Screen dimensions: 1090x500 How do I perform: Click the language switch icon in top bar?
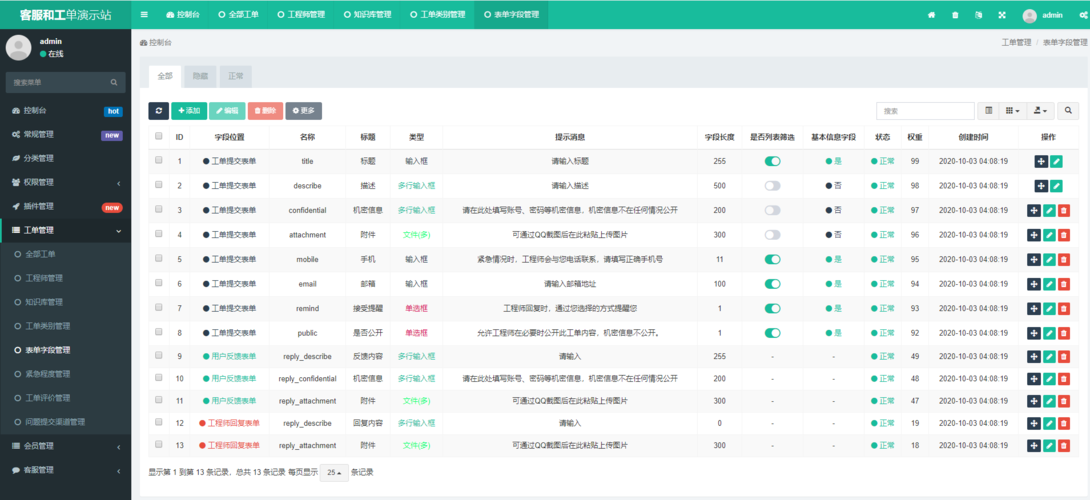click(979, 15)
